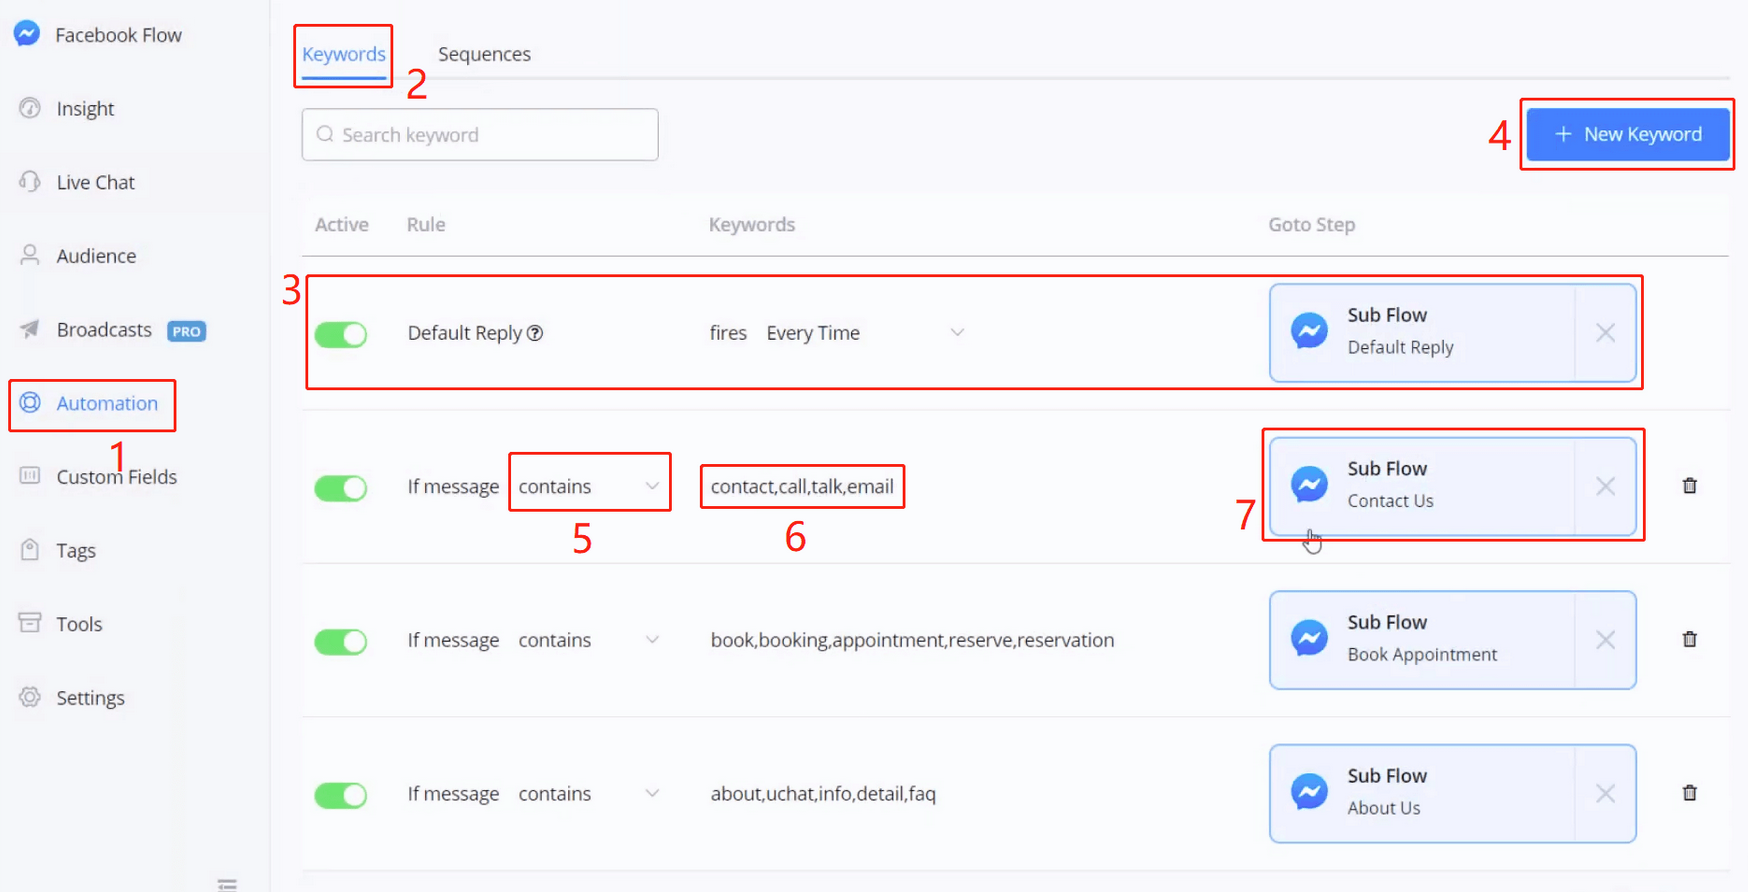Image resolution: width=1748 pixels, height=892 pixels.
Task: Open Insight from the sidebar
Action: pyautogui.click(x=85, y=108)
